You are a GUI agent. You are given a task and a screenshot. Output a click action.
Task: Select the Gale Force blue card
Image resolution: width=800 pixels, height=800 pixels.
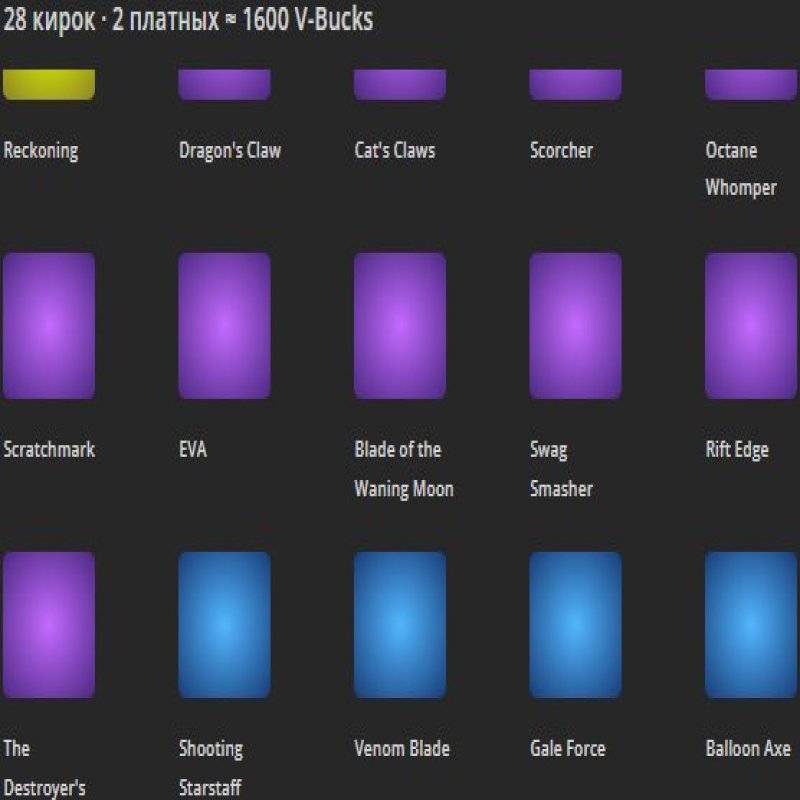pos(575,624)
